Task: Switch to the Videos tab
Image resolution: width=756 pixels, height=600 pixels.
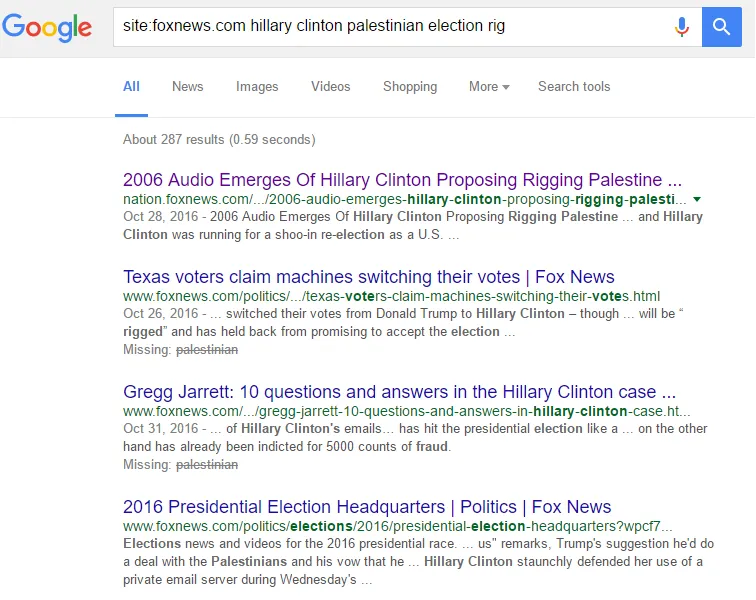Action: pos(330,87)
